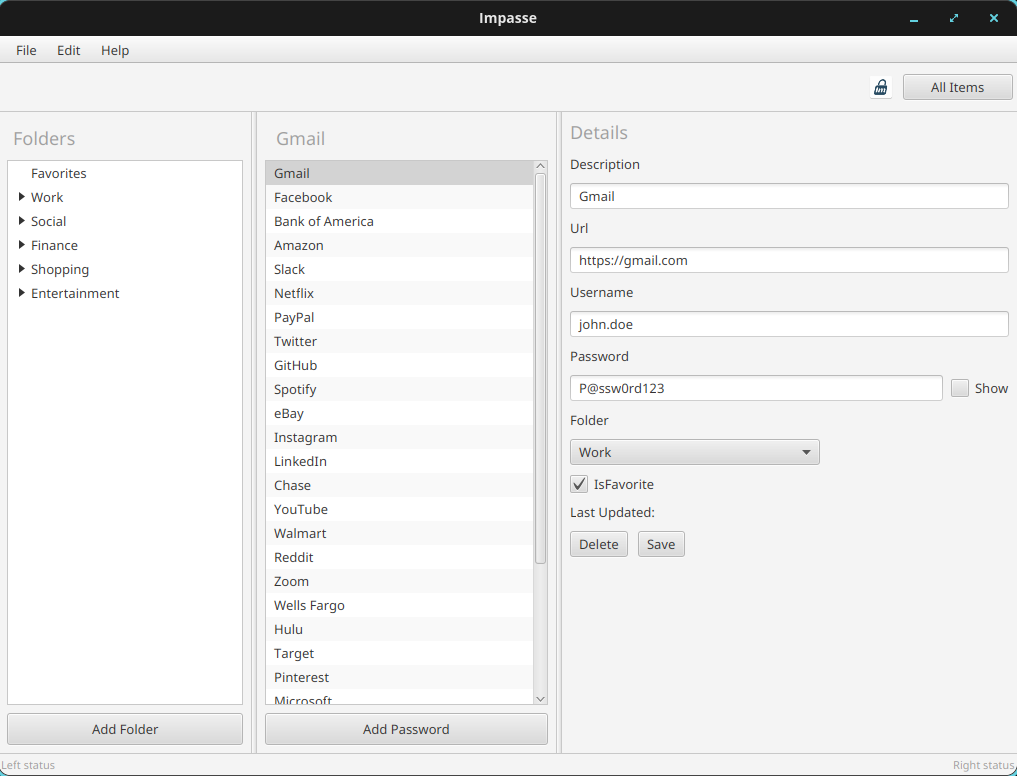The width and height of the screenshot is (1017, 776).
Task: Click into the Description field
Action: (x=789, y=196)
